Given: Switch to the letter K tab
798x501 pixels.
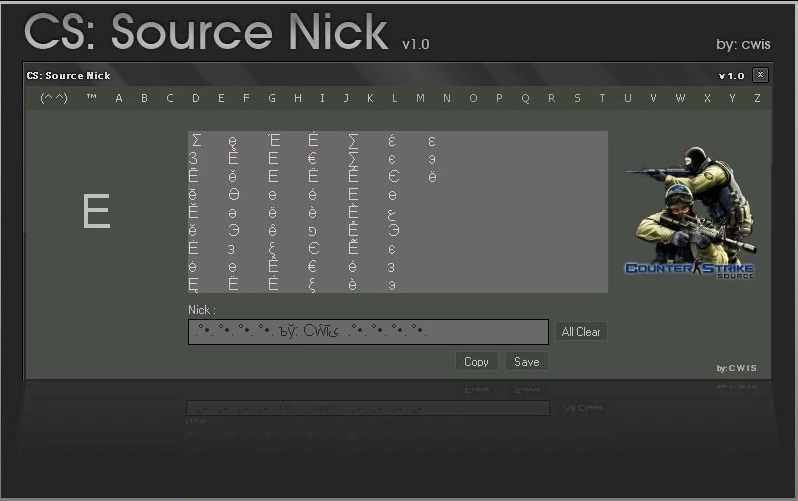Looking at the screenshot, I should [x=370, y=98].
